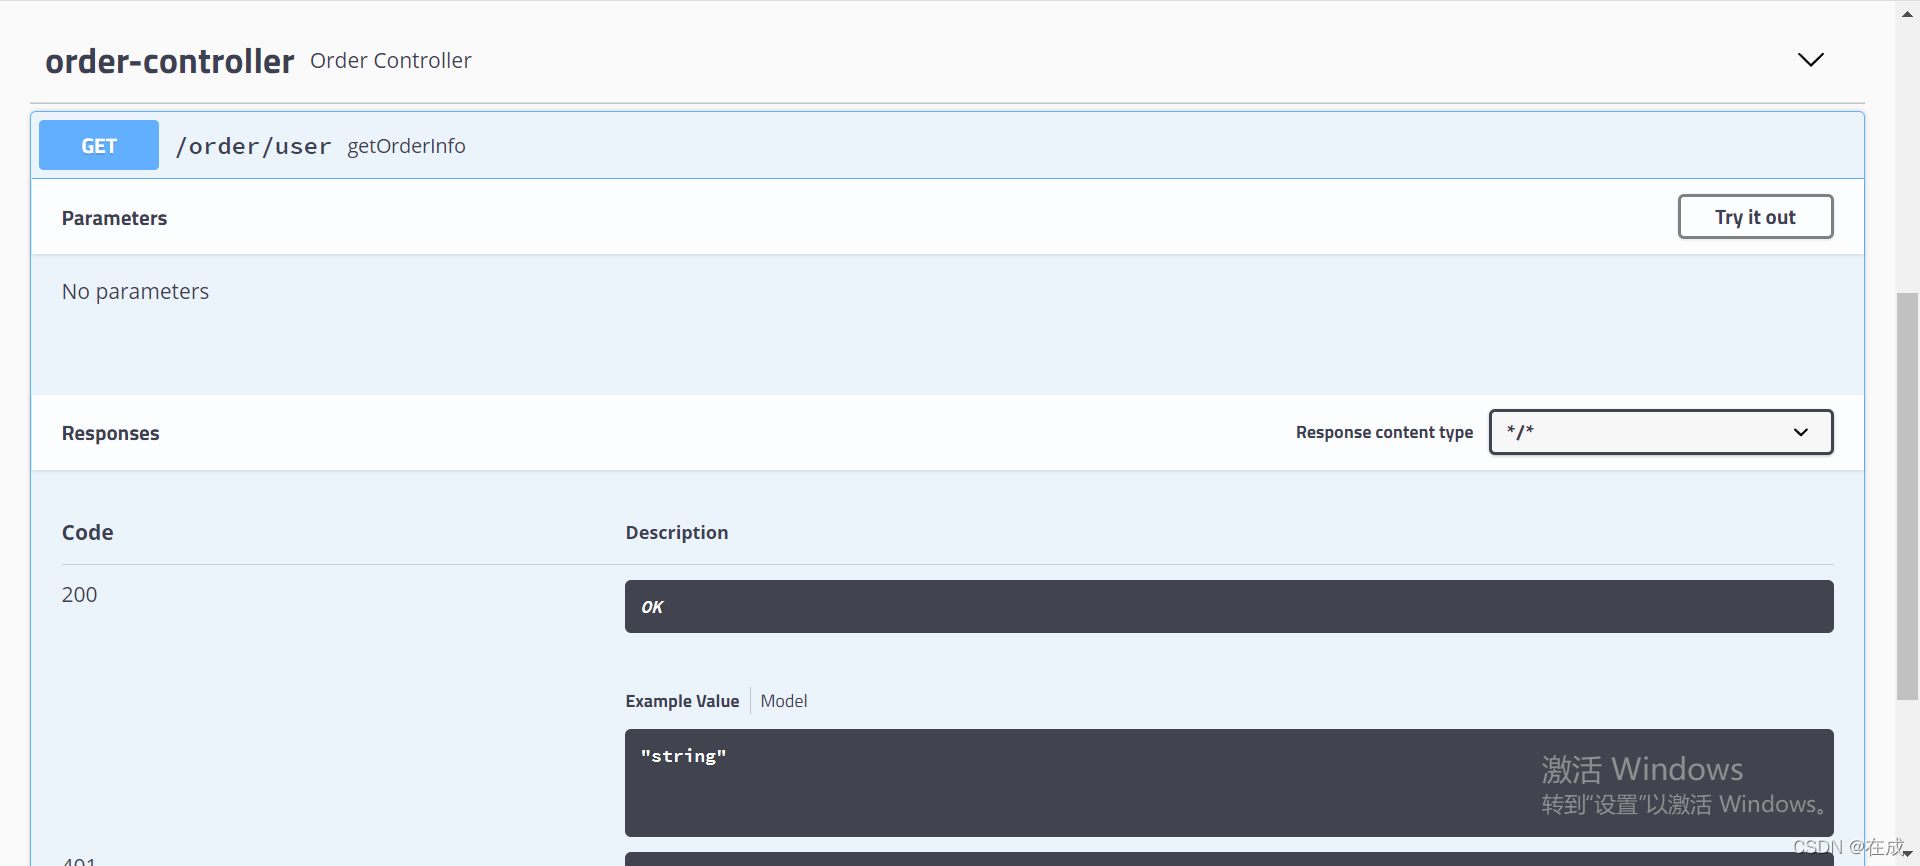This screenshot has height=866, width=1920.
Task: Click the getOrderInfo operation summary
Action: click(x=406, y=146)
